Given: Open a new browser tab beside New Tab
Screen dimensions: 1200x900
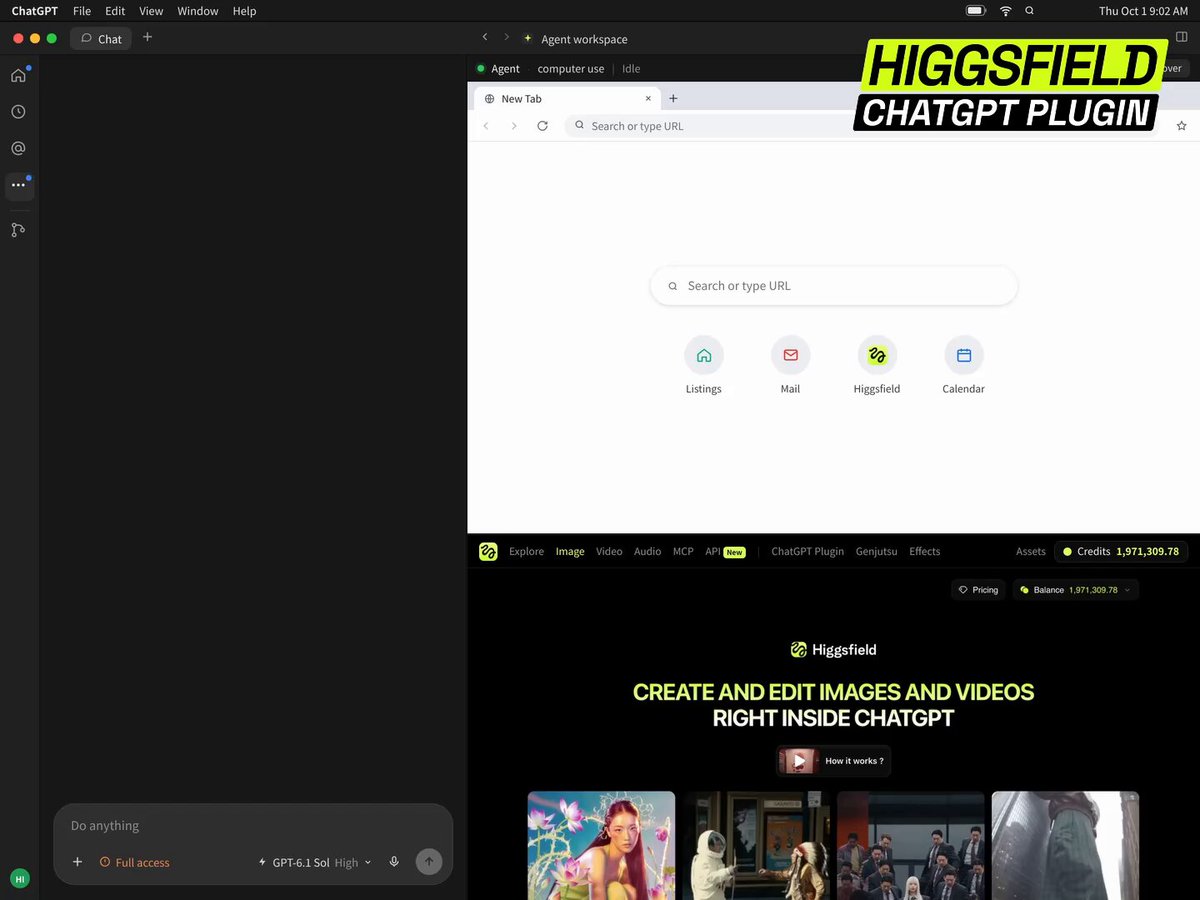Looking at the screenshot, I should [673, 98].
